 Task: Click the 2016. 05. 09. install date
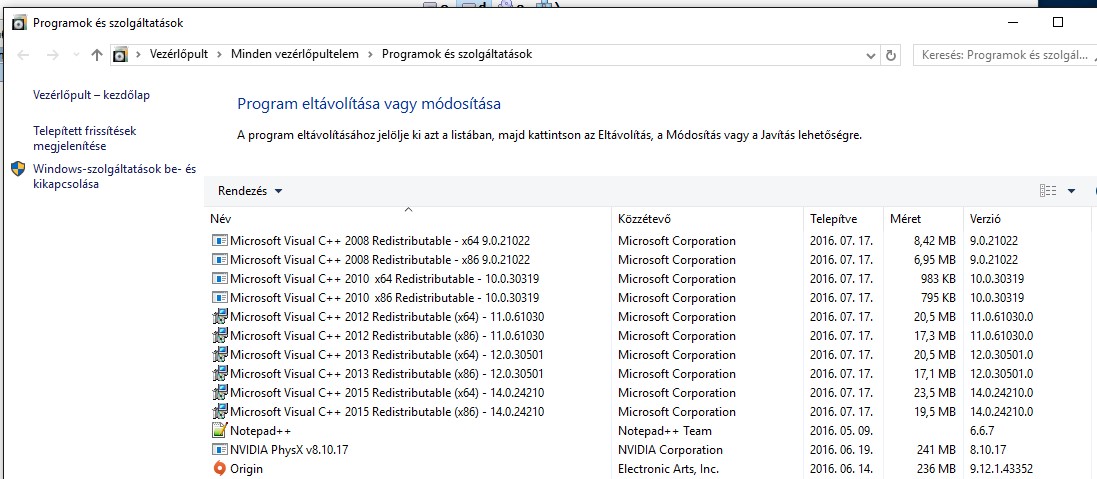click(841, 431)
